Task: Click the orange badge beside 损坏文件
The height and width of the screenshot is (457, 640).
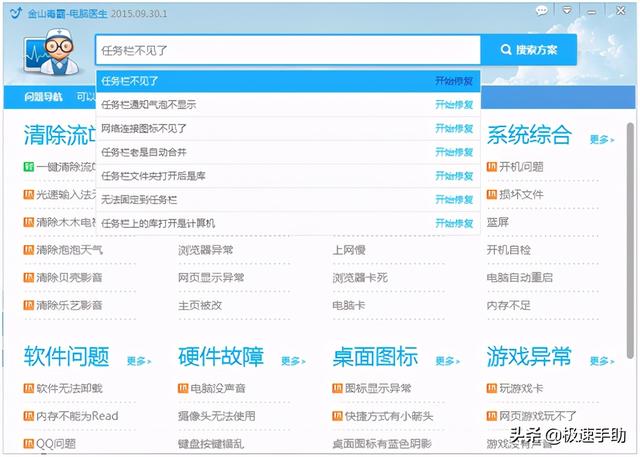Action: point(492,194)
